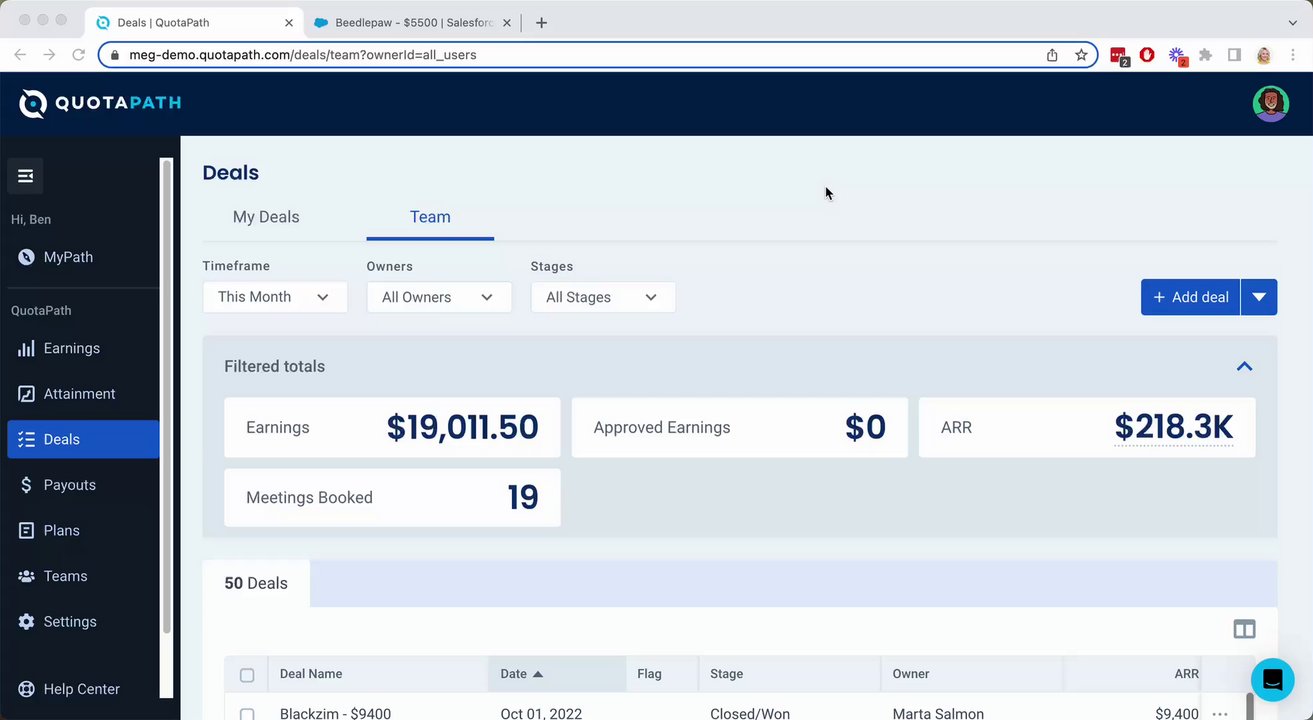The image size is (1313, 720).
Task: Reload the page
Action: [x=78, y=55]
